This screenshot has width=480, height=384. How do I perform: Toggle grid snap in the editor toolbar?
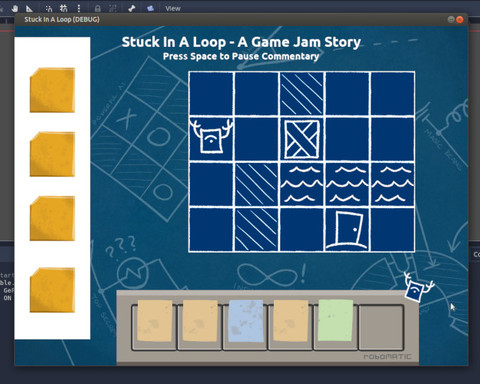pyautogui.click(x=64, y=8)
